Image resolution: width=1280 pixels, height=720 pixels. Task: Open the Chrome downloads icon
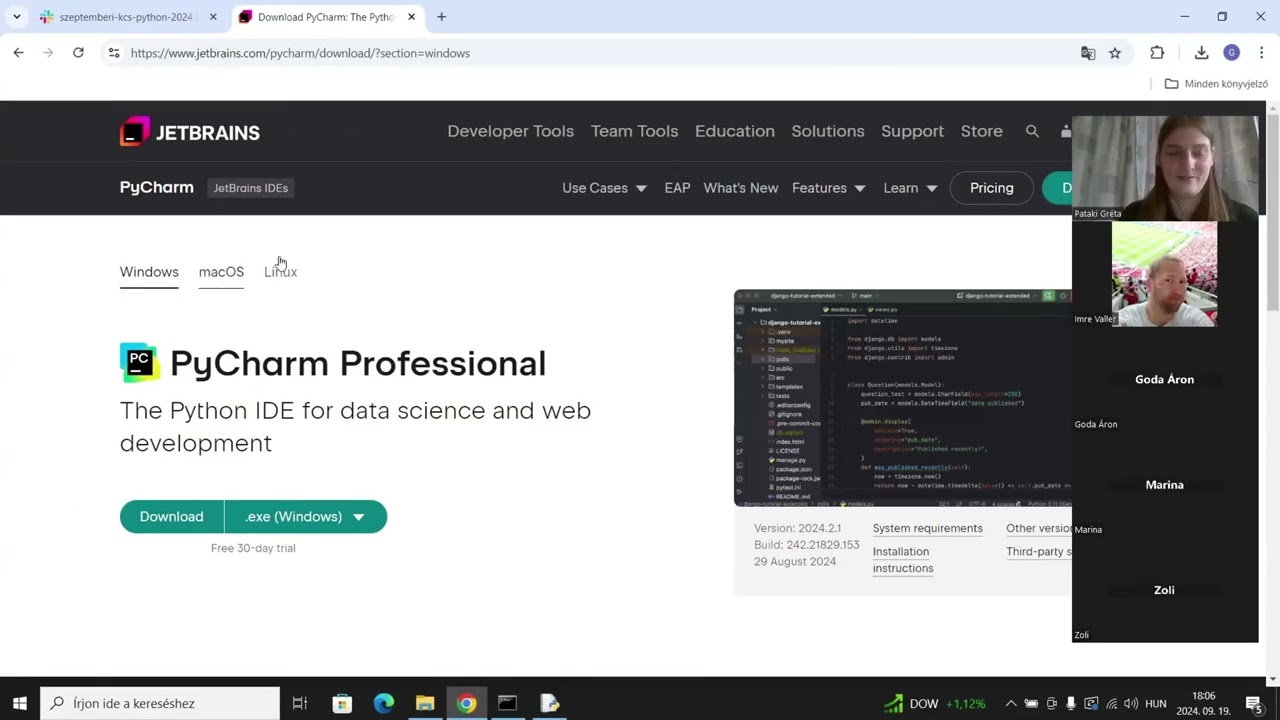click(1201, 53)
